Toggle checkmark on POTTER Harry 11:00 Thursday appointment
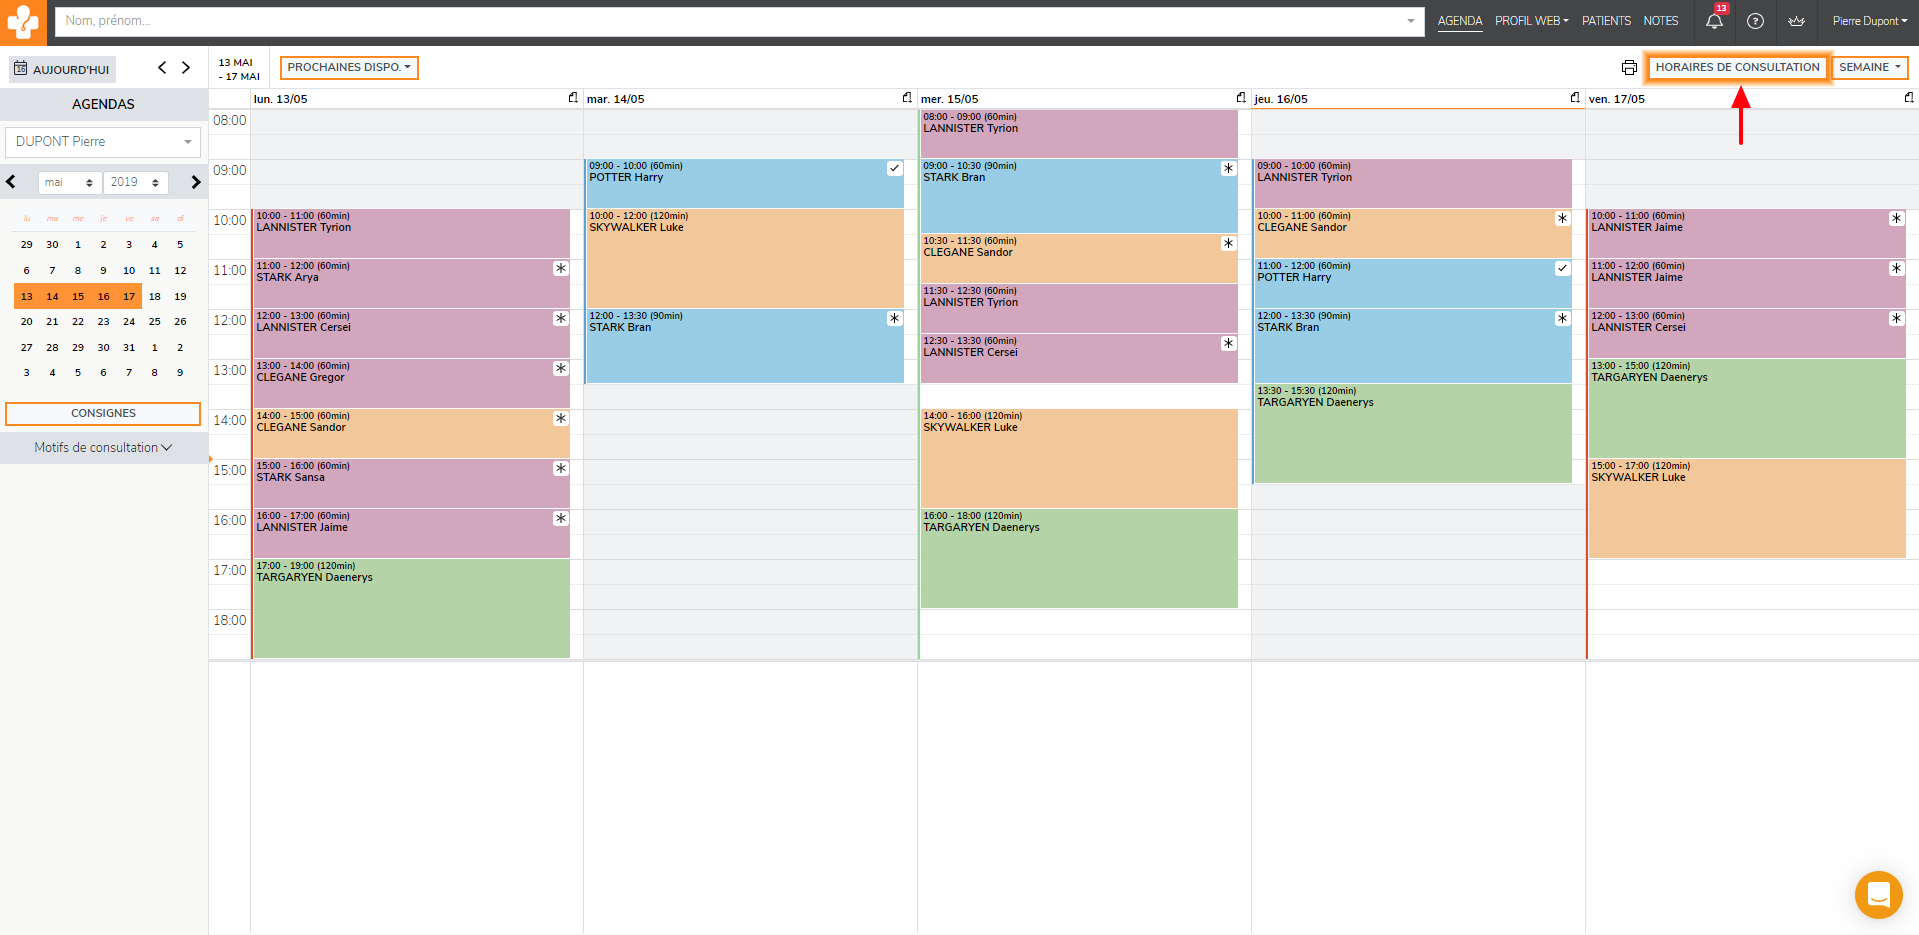 tap(1562, 269)
